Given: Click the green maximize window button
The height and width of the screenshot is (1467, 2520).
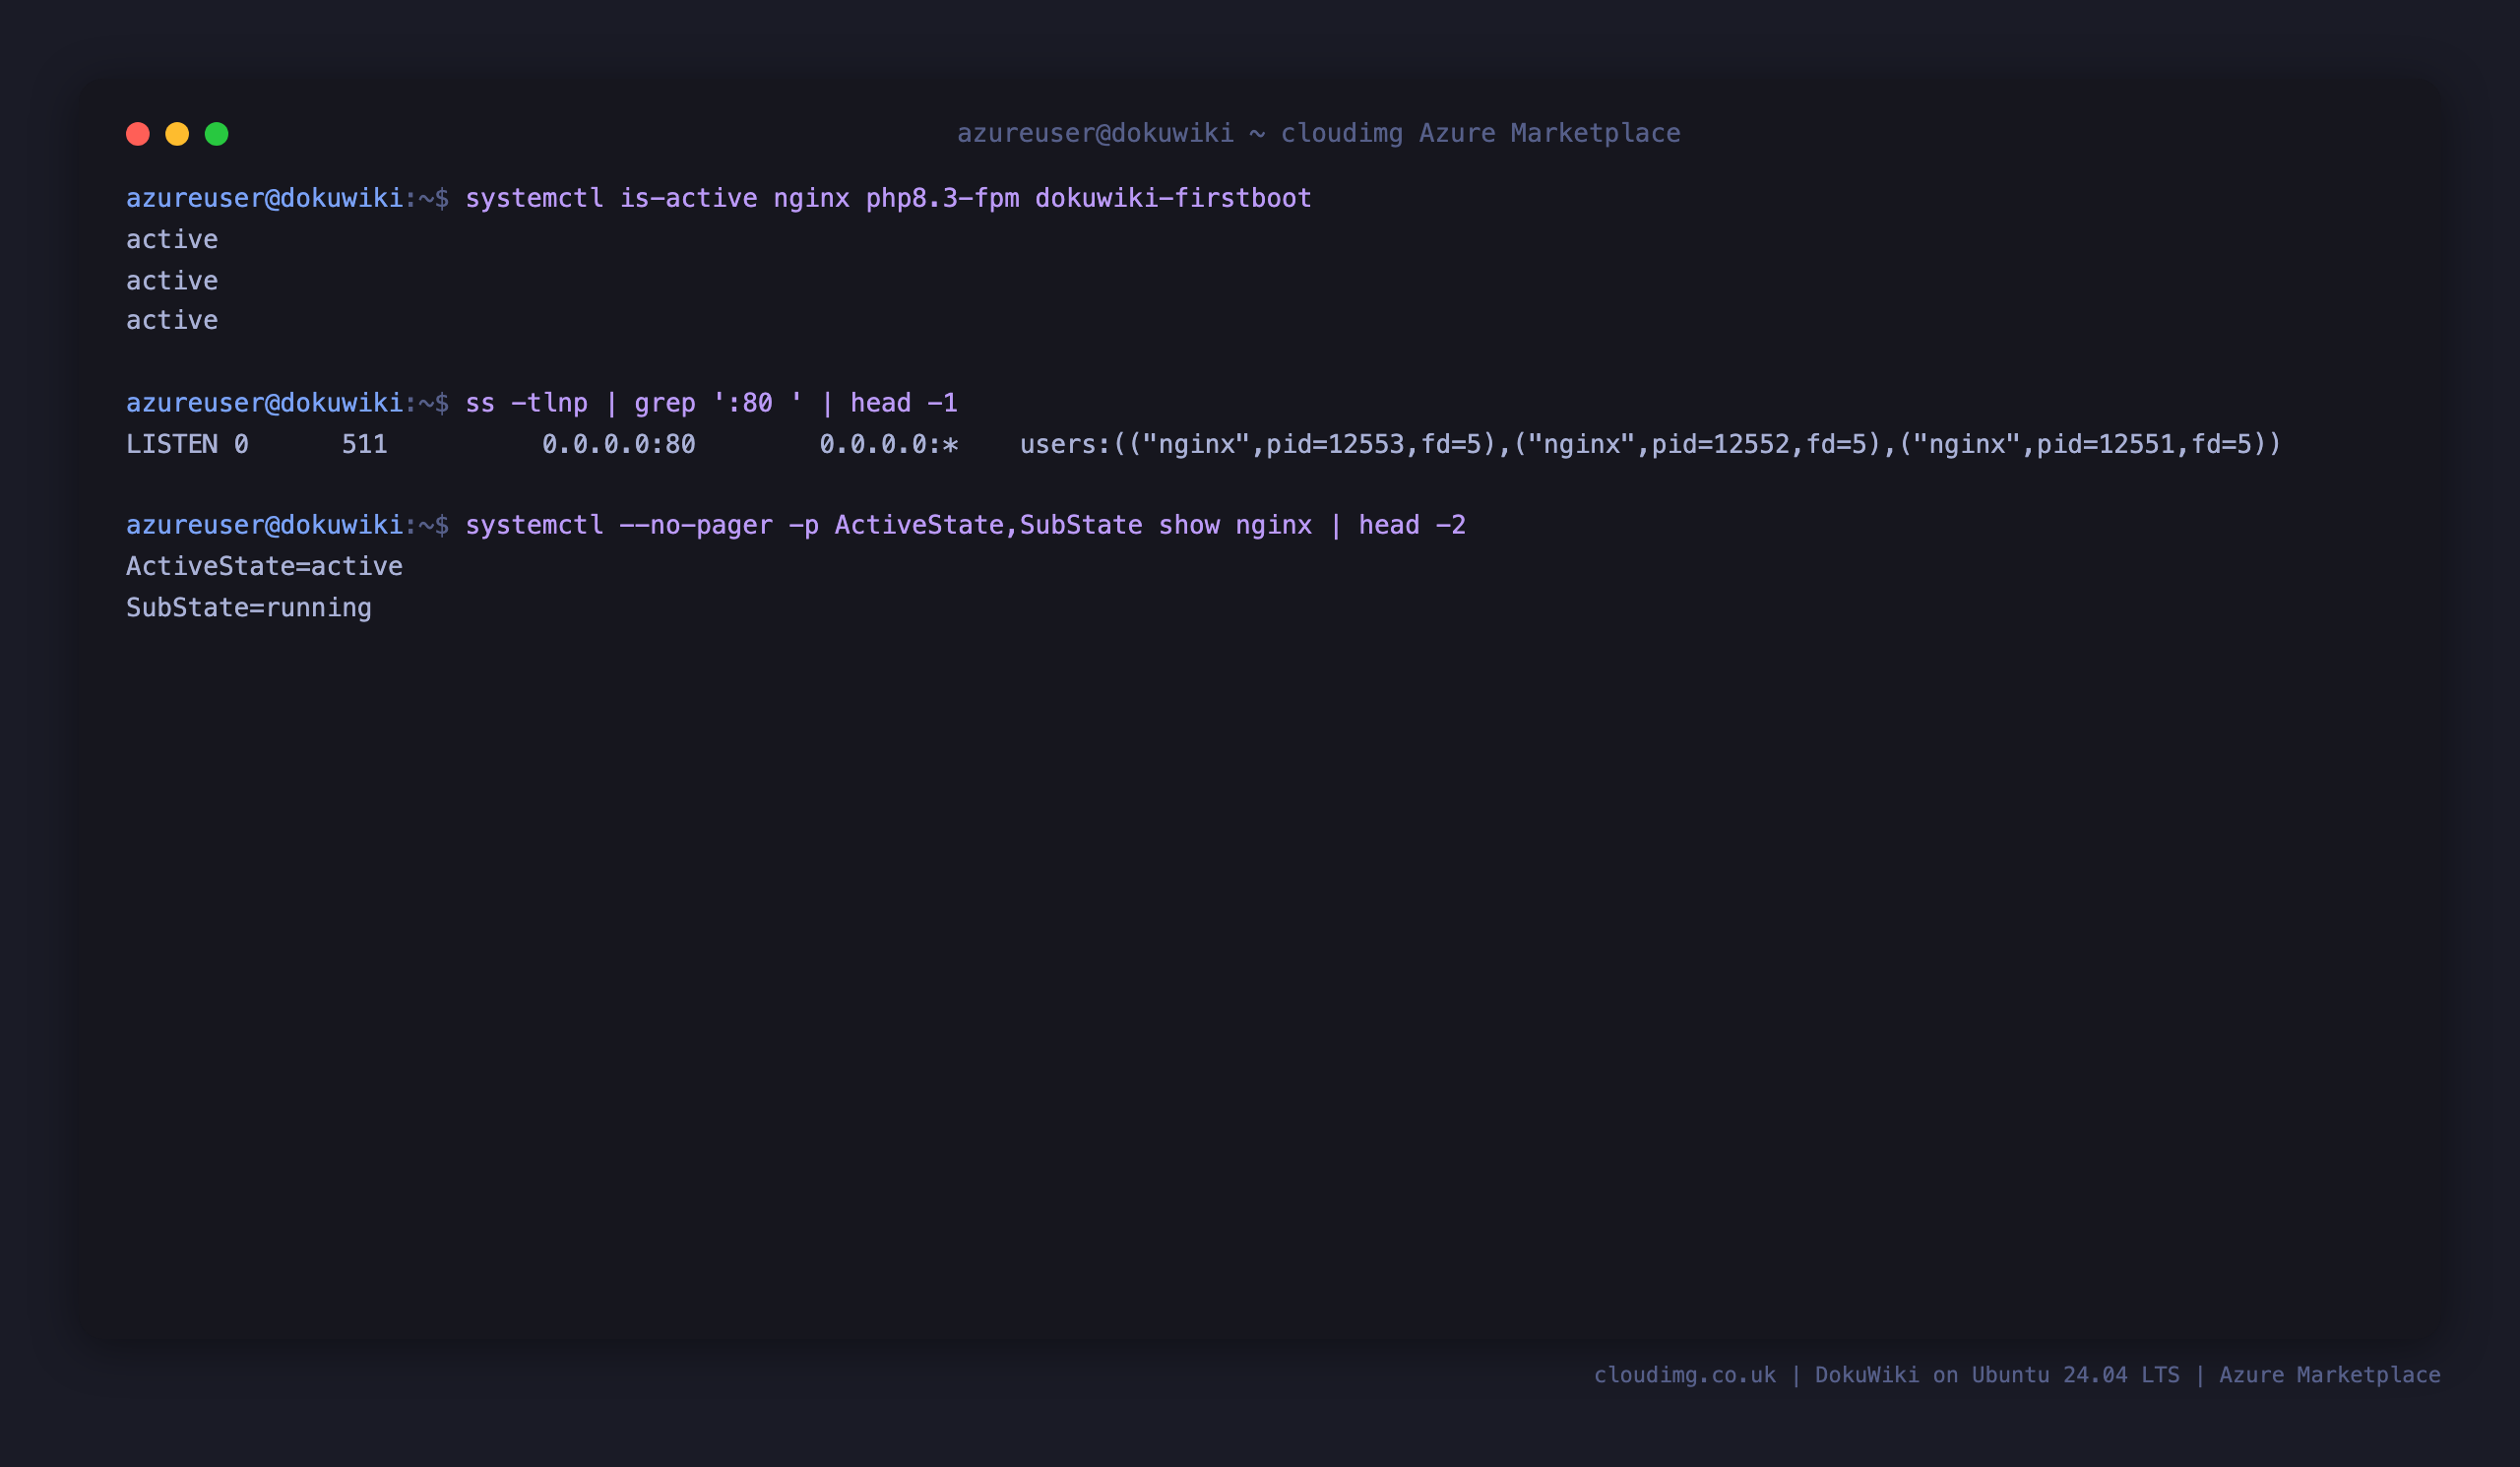Looking at the screenshot, I should [217, 134].
